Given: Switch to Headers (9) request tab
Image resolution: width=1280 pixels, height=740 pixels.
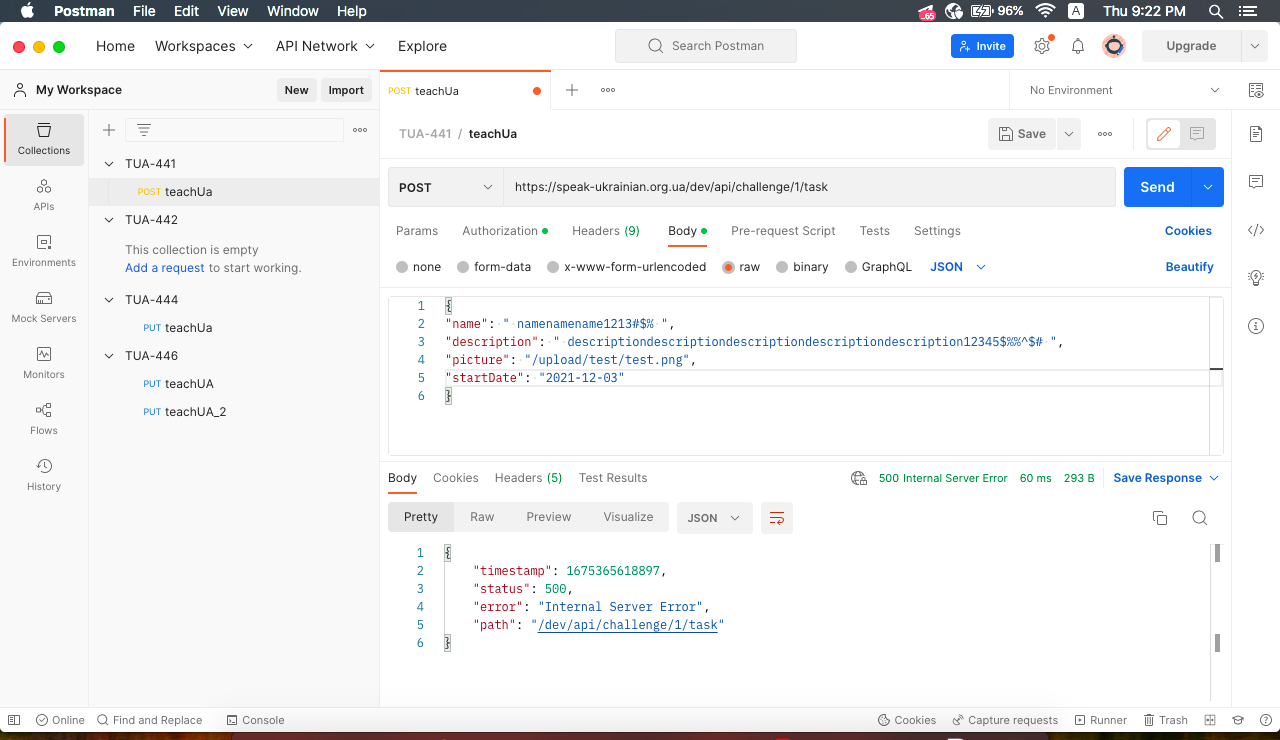Looking at the screenshot, I should tap(606, 230).
